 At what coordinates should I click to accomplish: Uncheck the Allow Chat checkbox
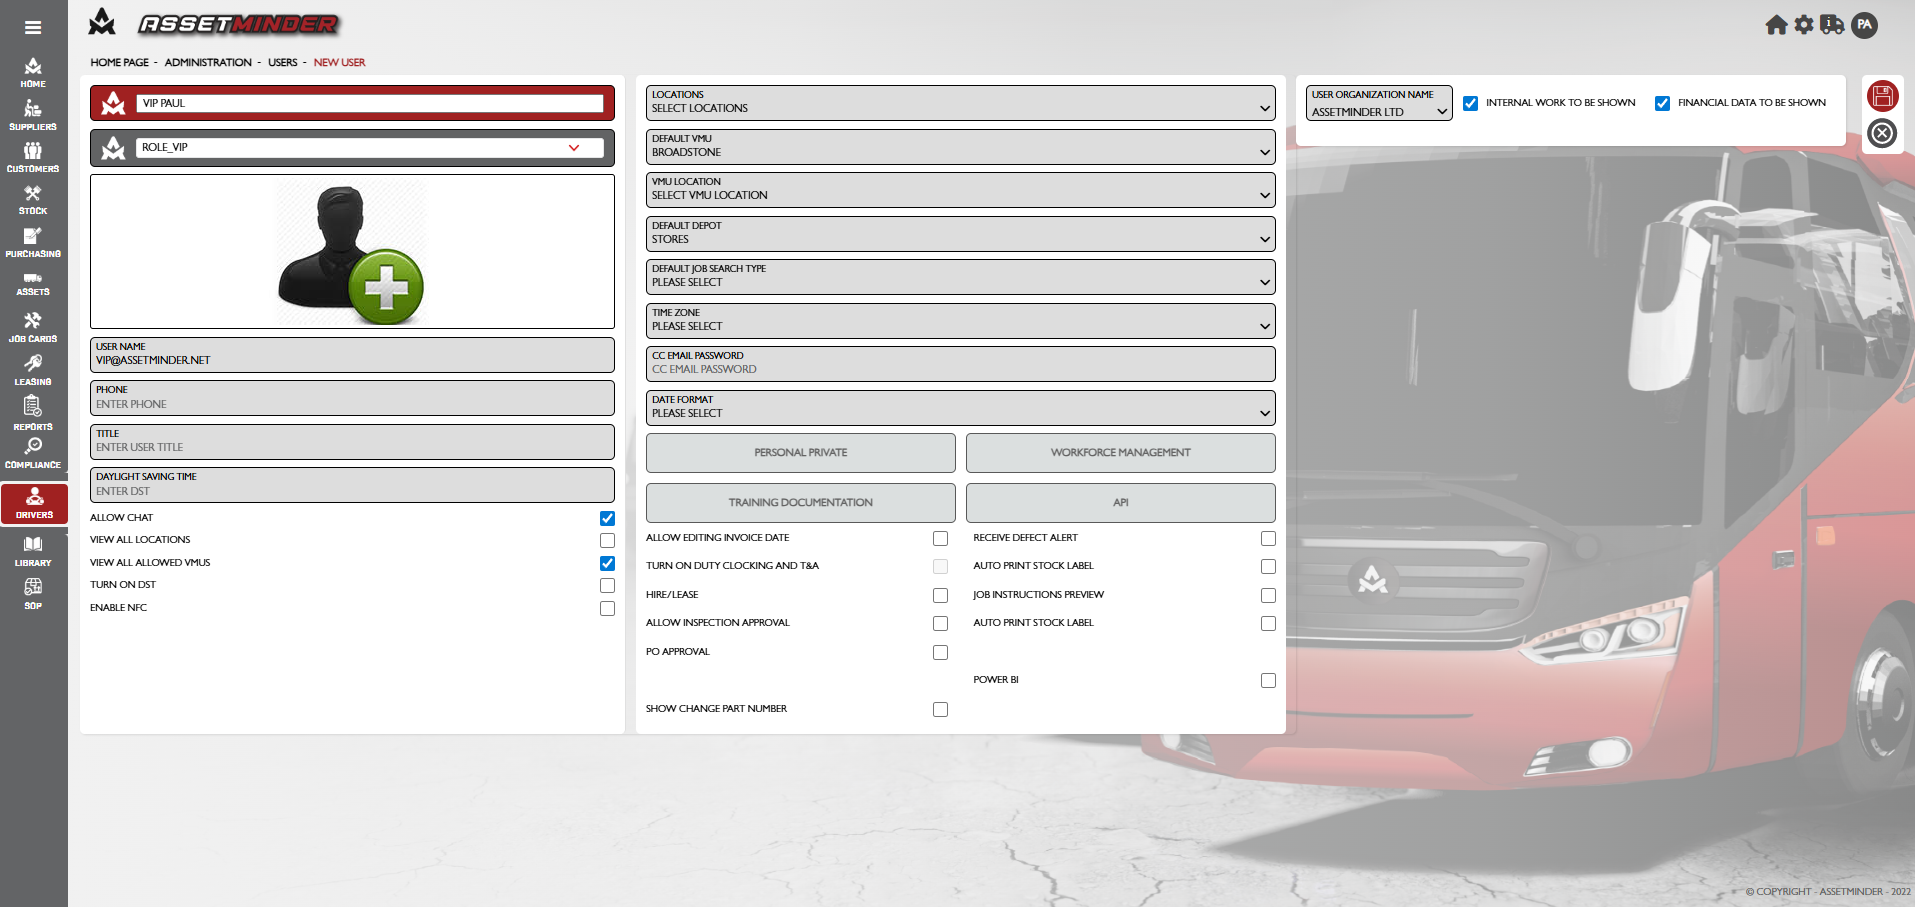pyautogui.click(x=607, y=518)
